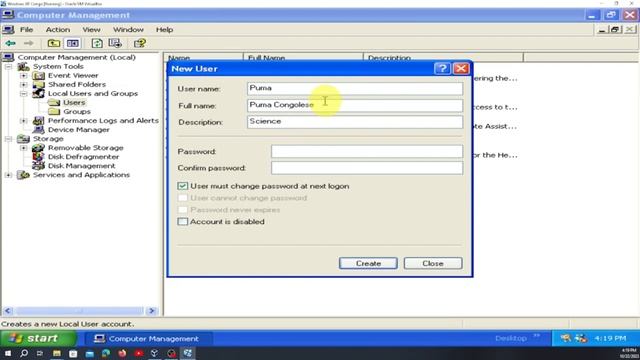Expand the Event Viewer tree node

click(24, 76)
